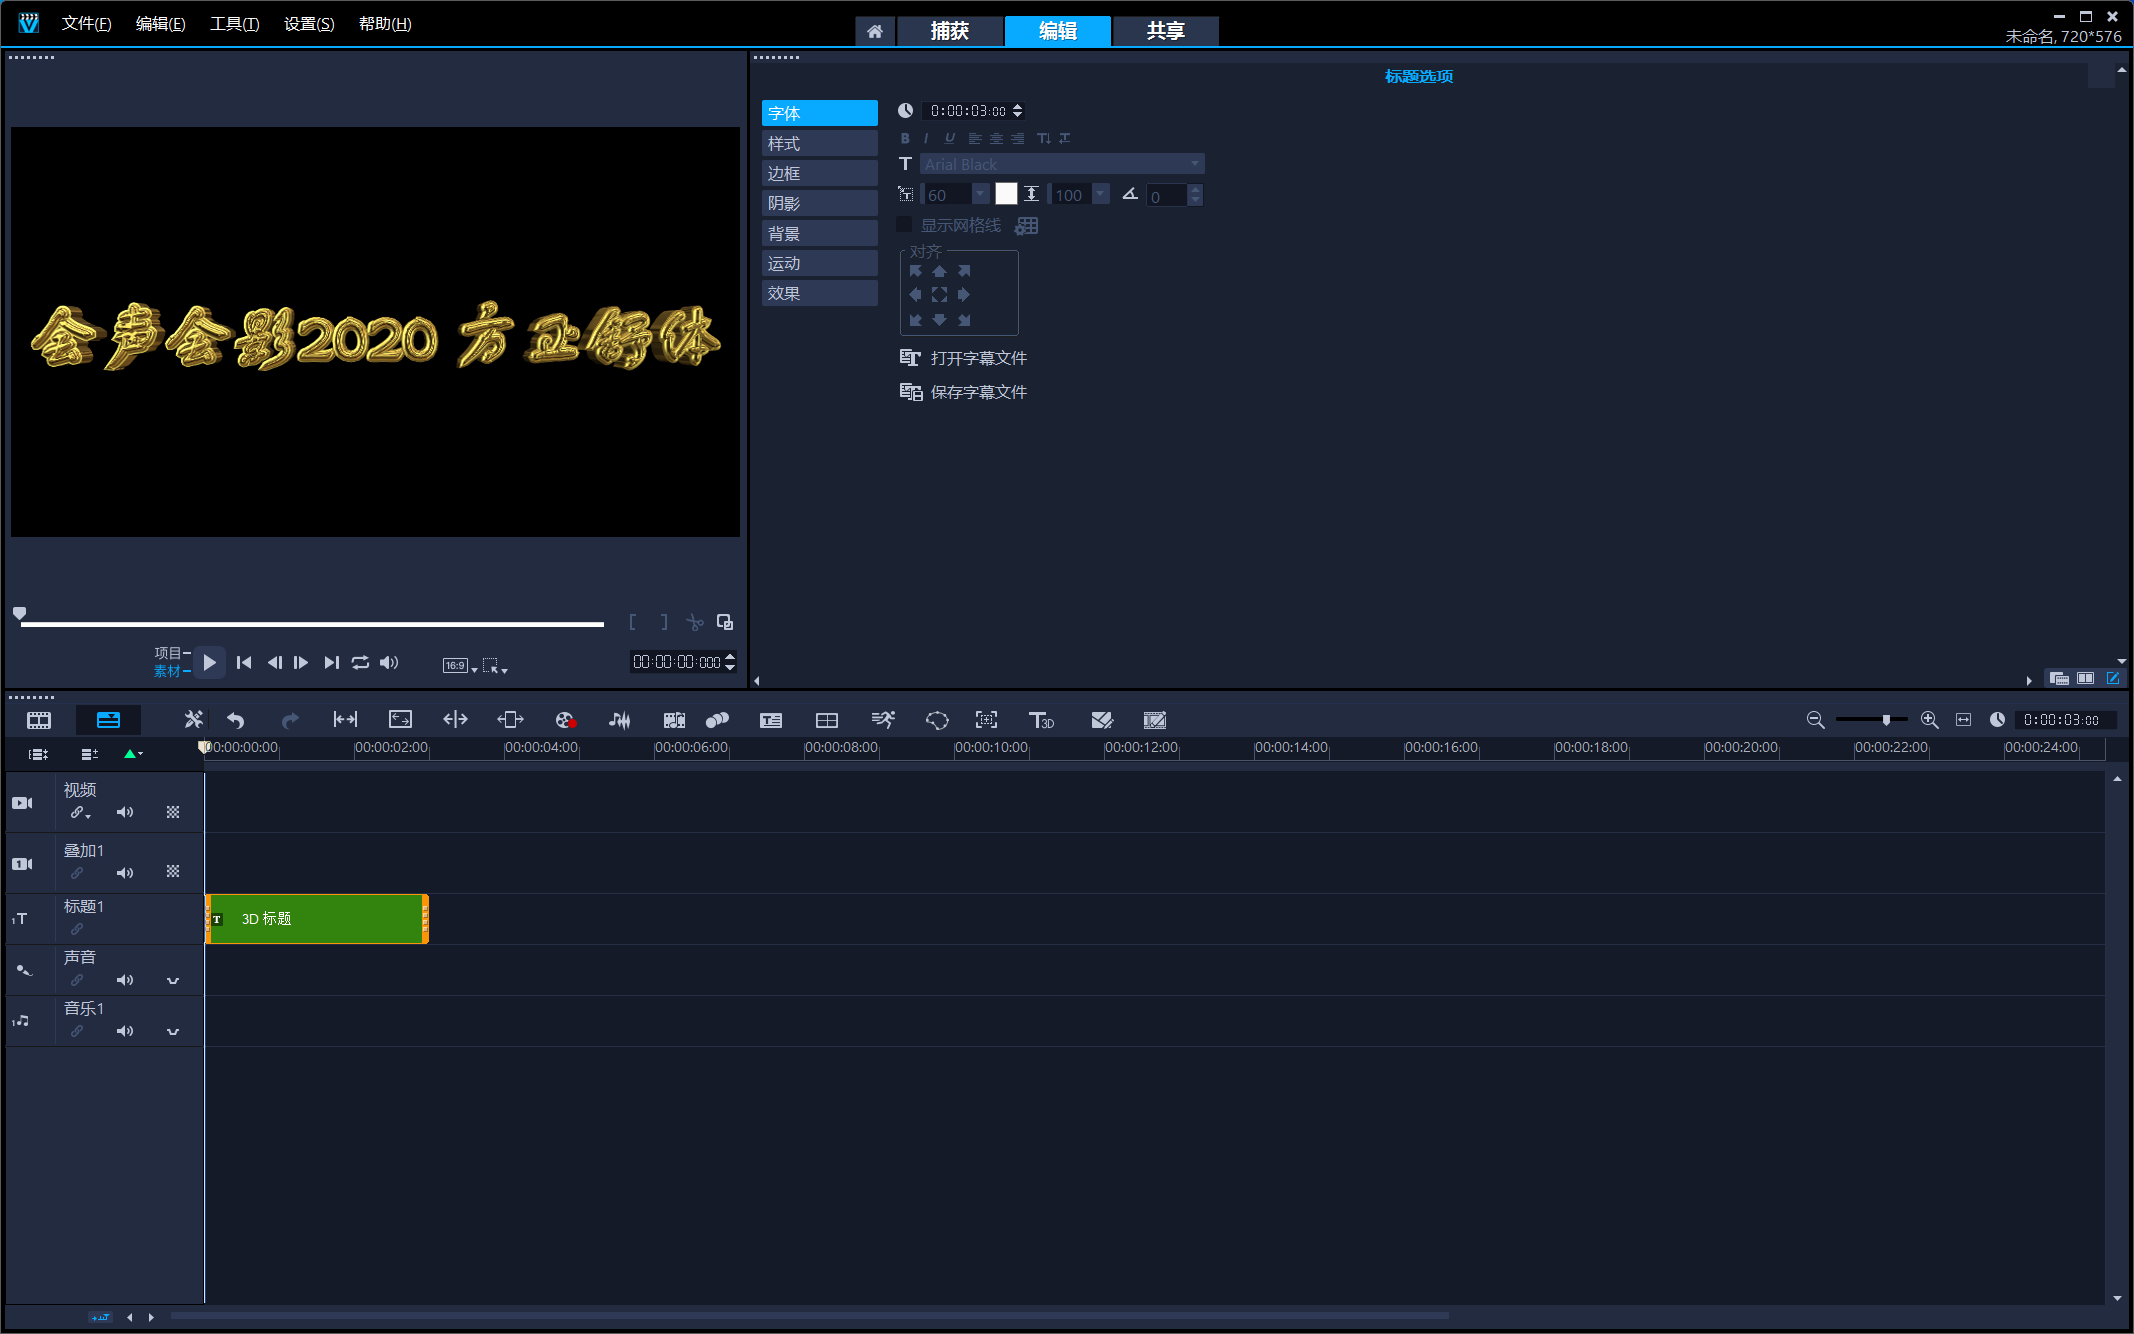Image resolution: width=2134 pixels, height=1334 pixels.
Task: Increase the title duration stepper
Action: (x=1018, y=107)
